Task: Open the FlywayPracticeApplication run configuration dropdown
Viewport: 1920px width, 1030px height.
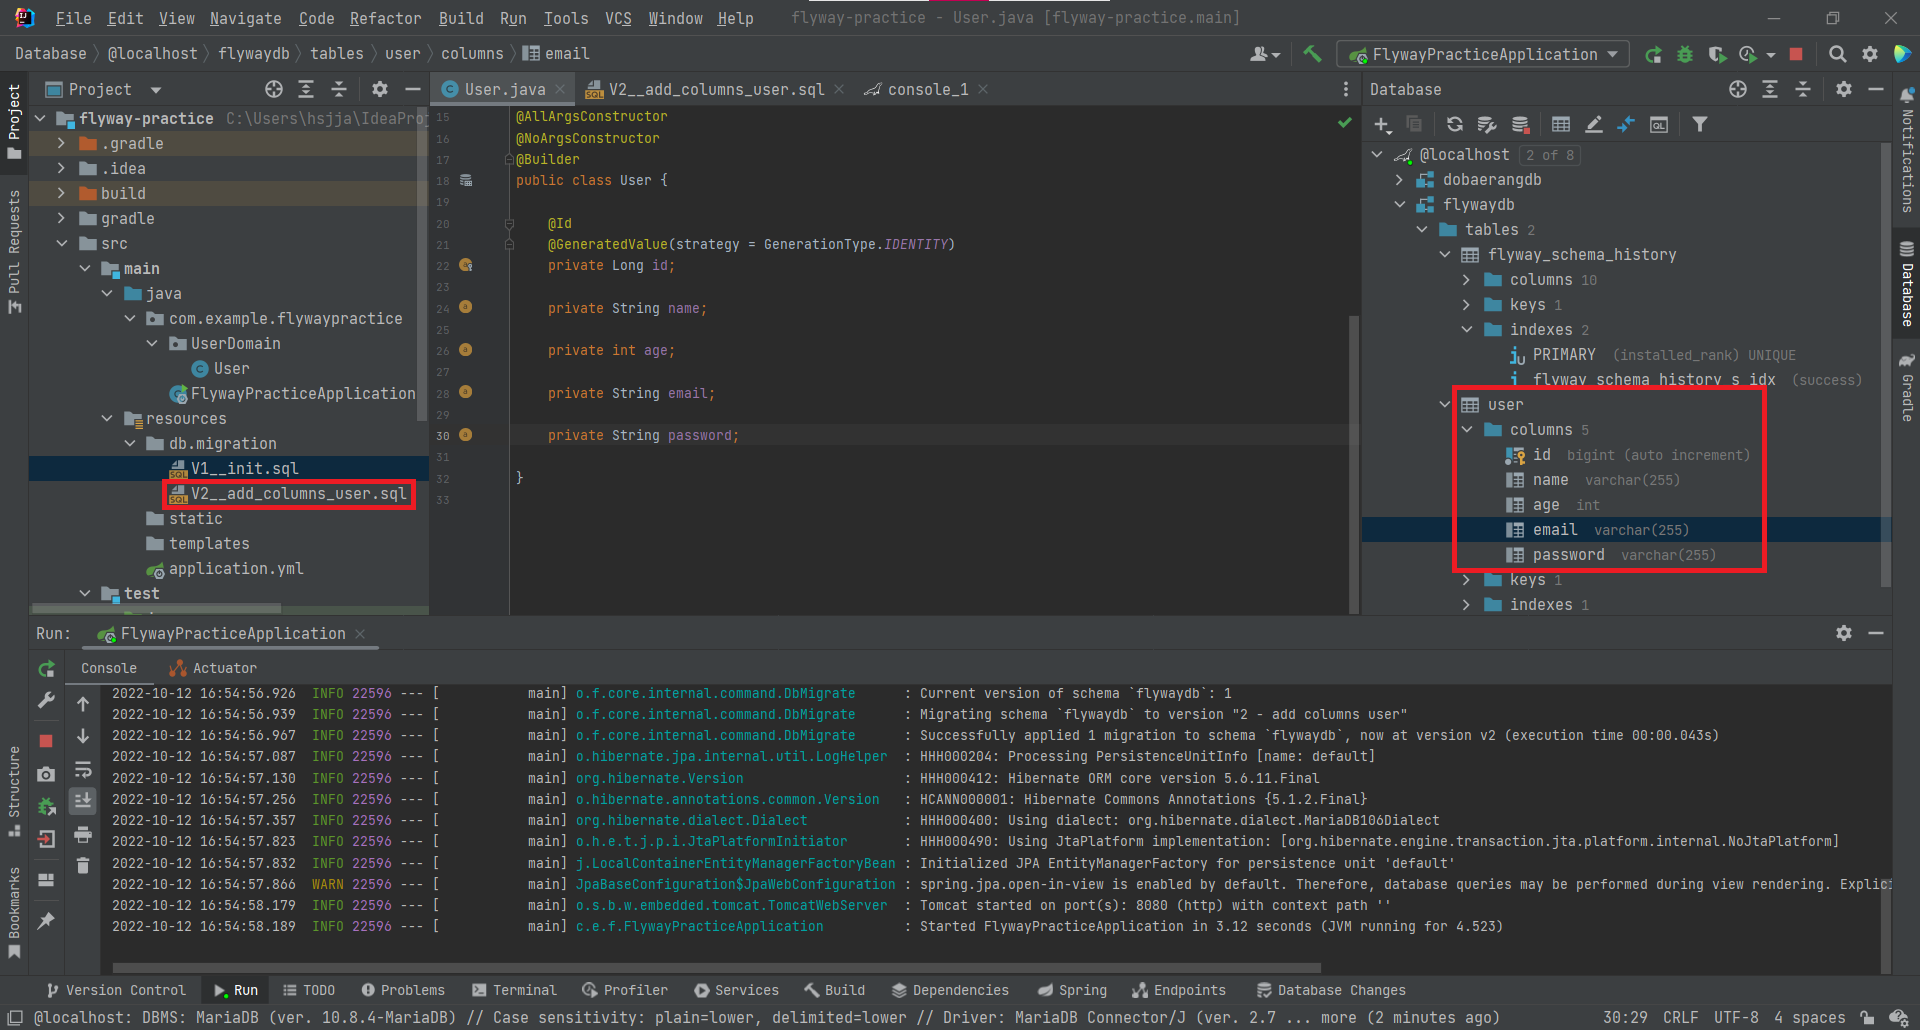Action: (1484, 54)
